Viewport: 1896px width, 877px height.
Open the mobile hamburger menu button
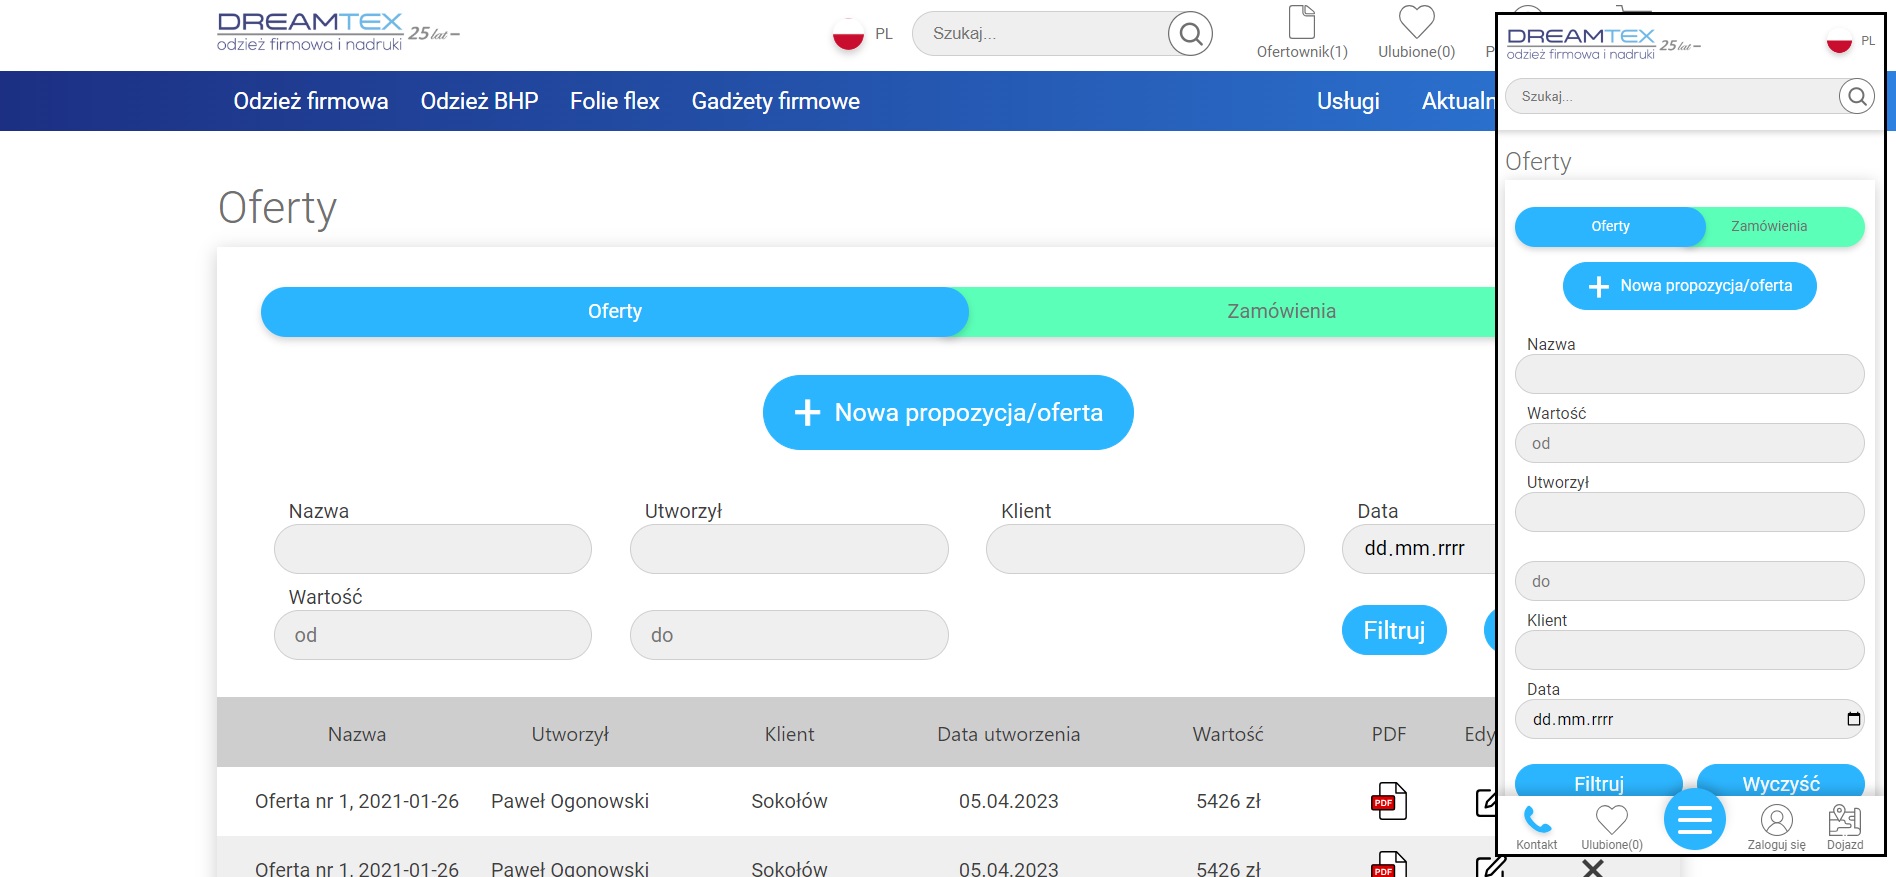click(1695, 819)
